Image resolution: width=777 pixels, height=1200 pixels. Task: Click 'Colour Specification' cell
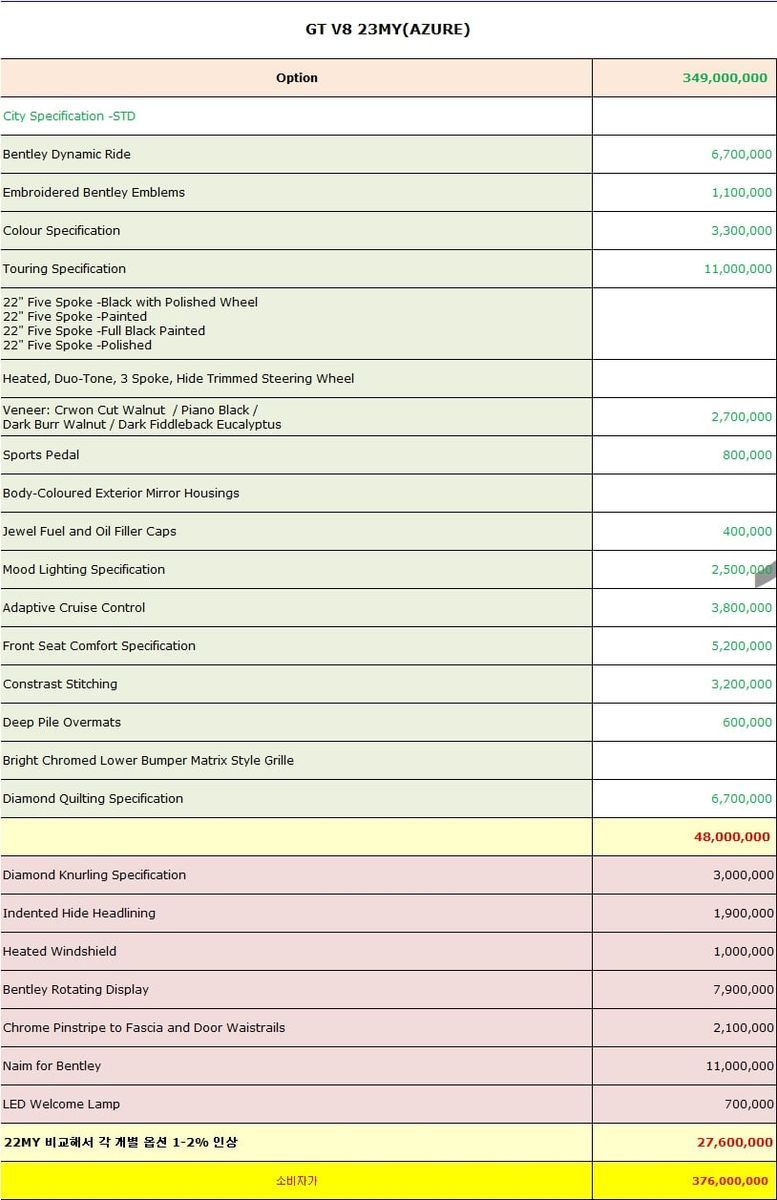(x=296, y=230)
